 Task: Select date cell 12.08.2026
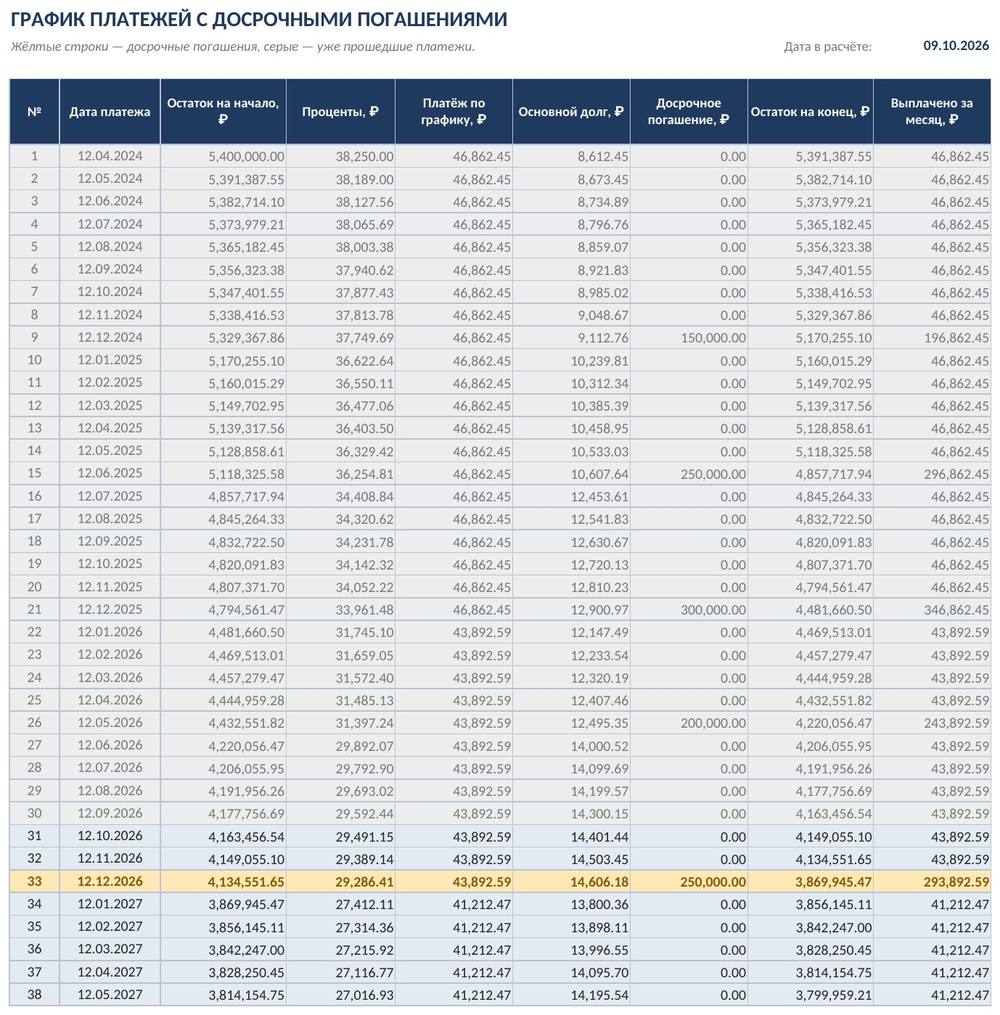pyautogui.click(x=109, y=790)
